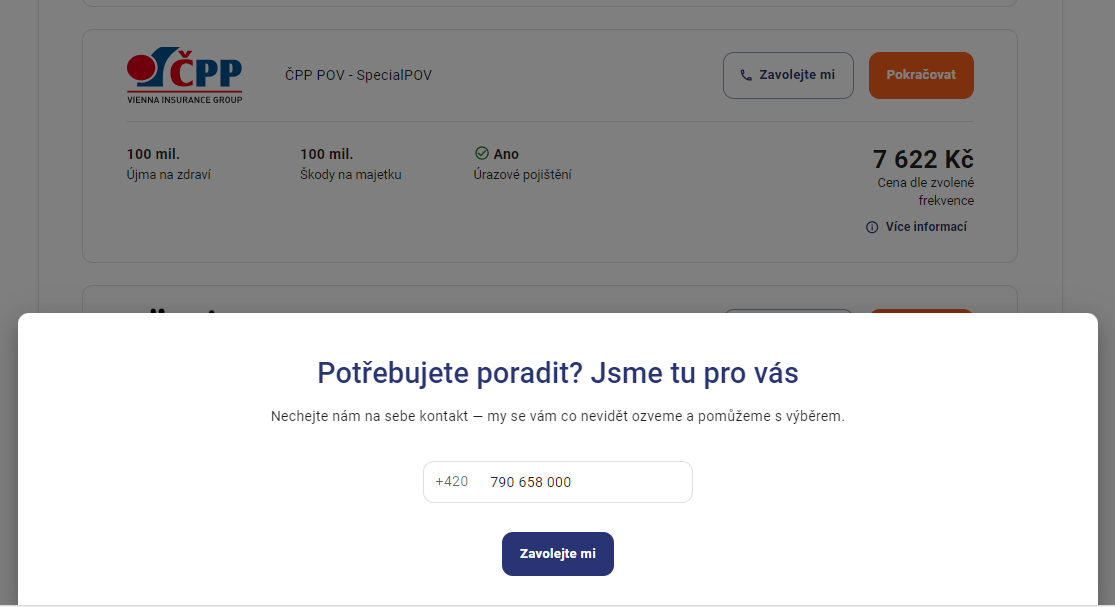Click the Škody na majetku coverage value
Image resolution: width=1115 pixels, height=607 pixels.
pyautogui.click(x=326, y=154)
